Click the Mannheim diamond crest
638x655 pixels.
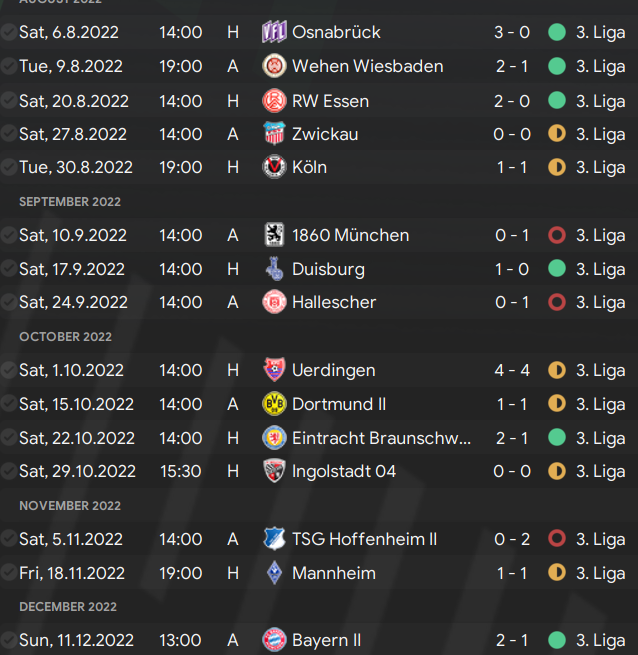click(274, 573)
